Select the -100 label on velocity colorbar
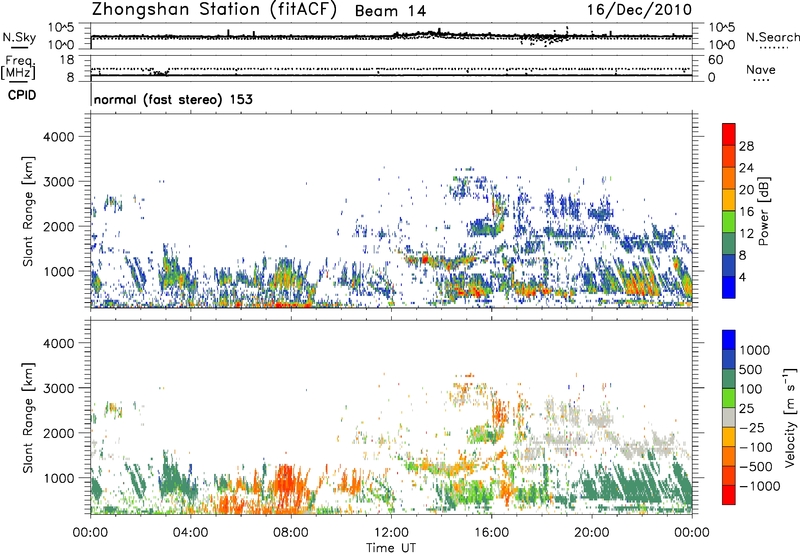 (756, 447)
